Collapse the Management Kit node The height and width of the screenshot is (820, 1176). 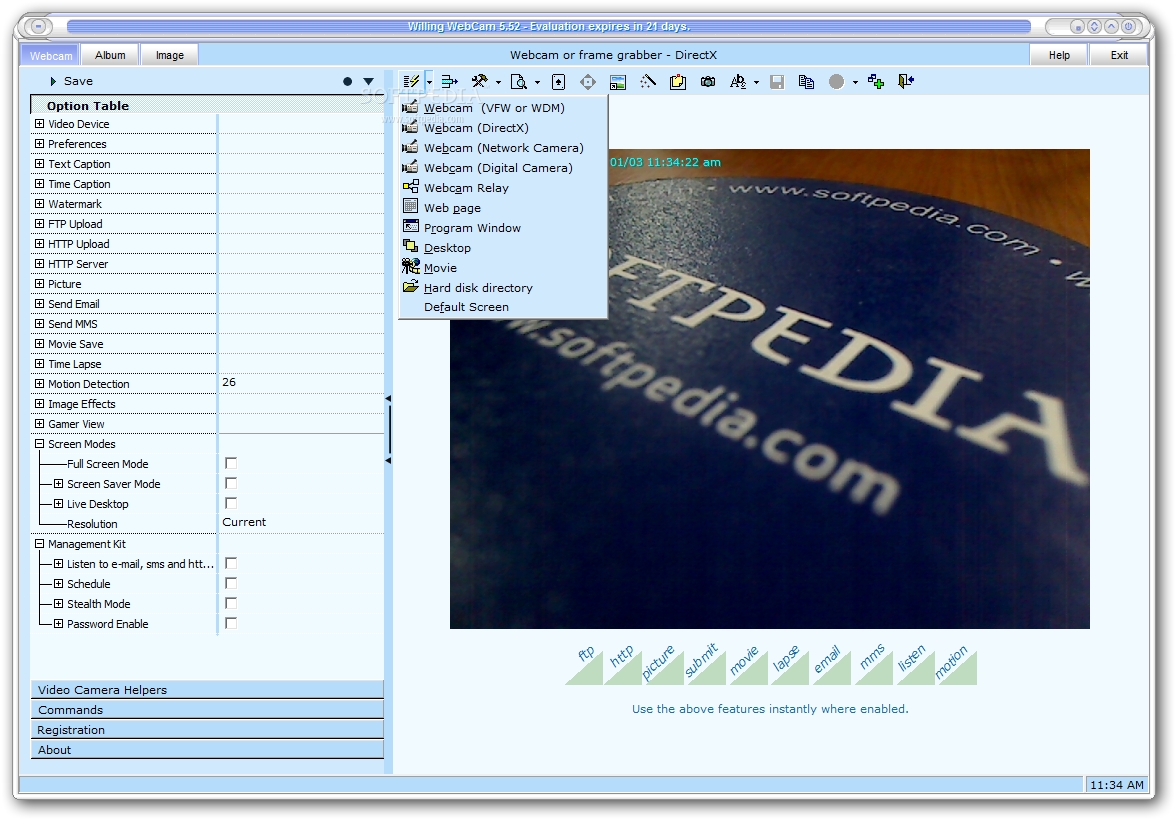[x=40, y=543]
